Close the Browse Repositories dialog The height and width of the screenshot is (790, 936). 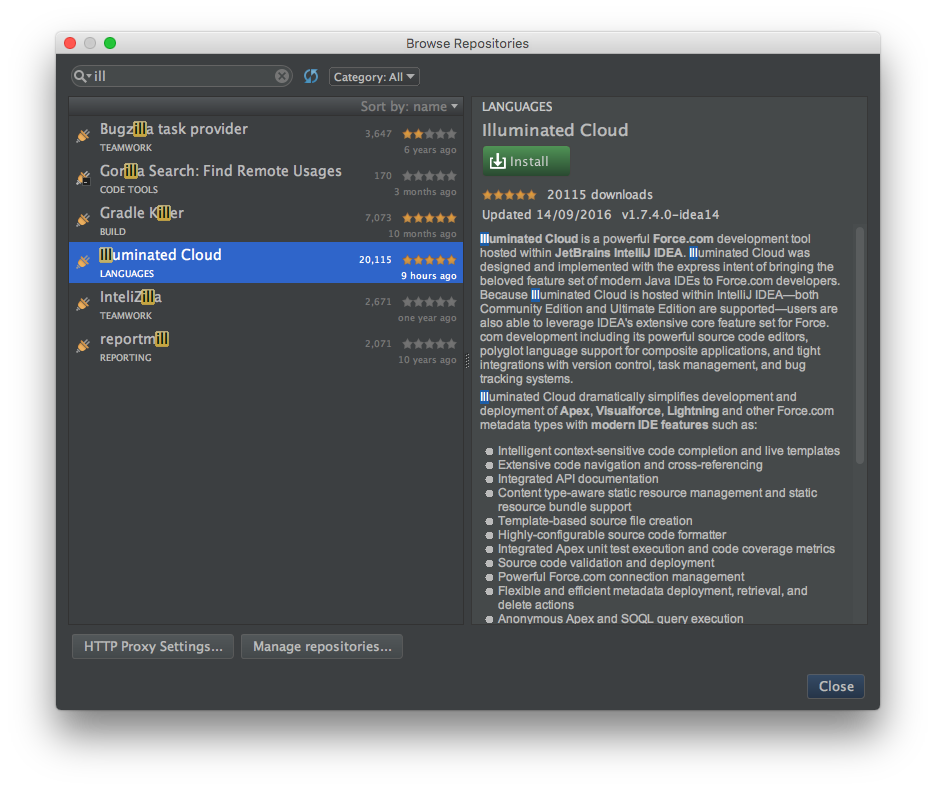click(x=836, y=686)
